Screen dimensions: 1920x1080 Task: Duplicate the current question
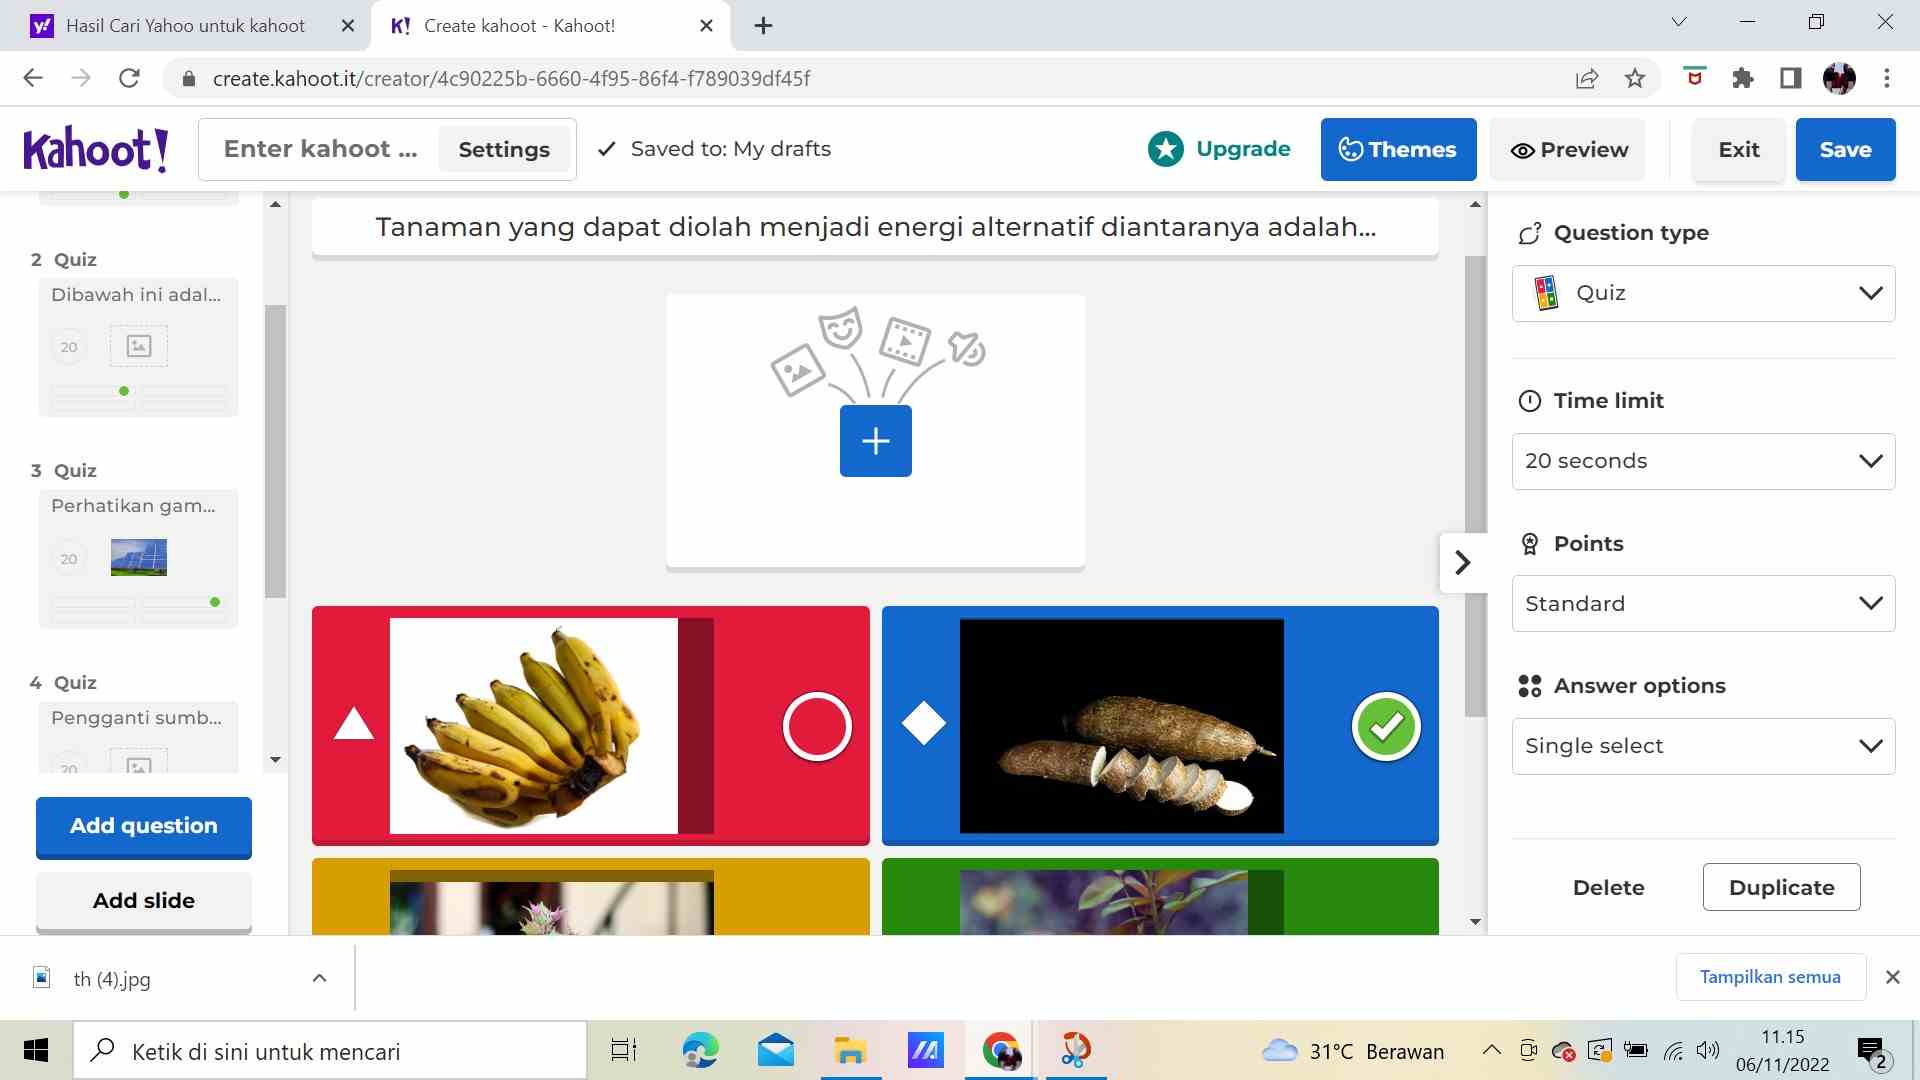point(1781,887)
